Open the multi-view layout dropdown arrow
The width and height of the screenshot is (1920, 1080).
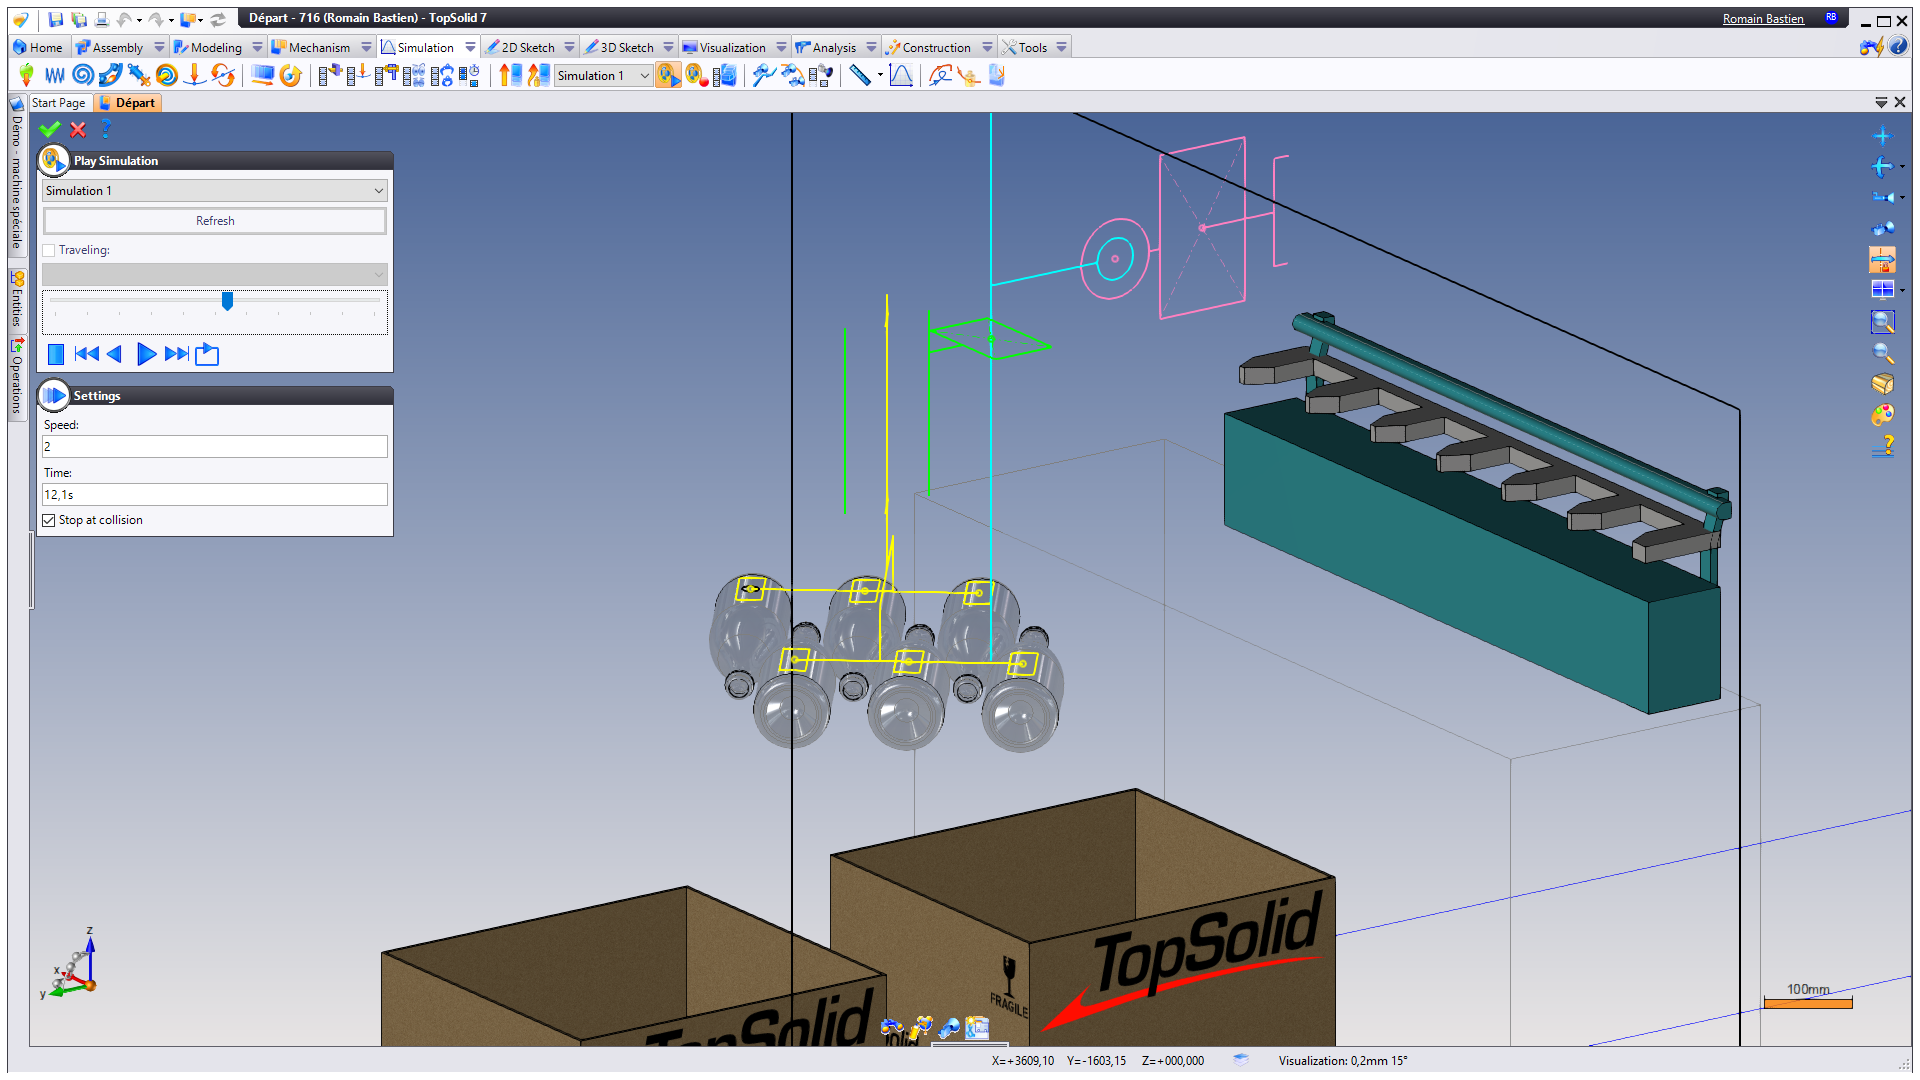pyautogui.click(x=1902, y=290)
